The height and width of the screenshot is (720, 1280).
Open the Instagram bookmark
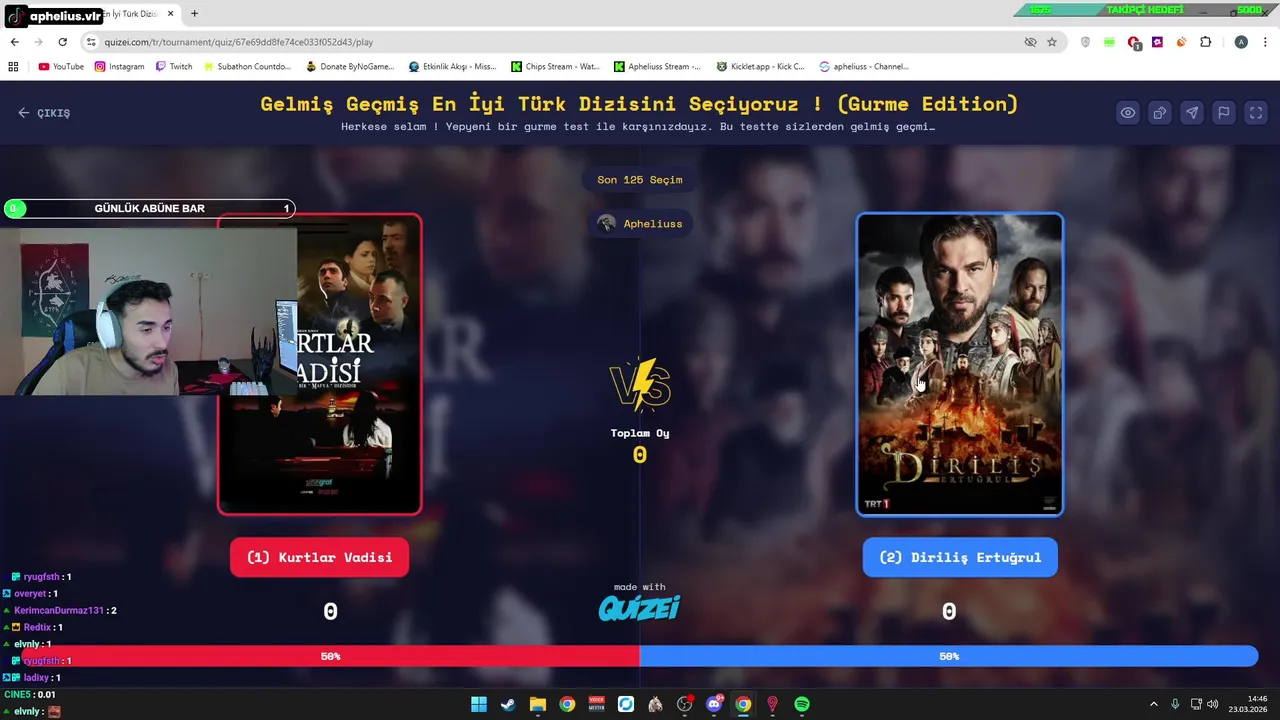[x=119, y=67]
